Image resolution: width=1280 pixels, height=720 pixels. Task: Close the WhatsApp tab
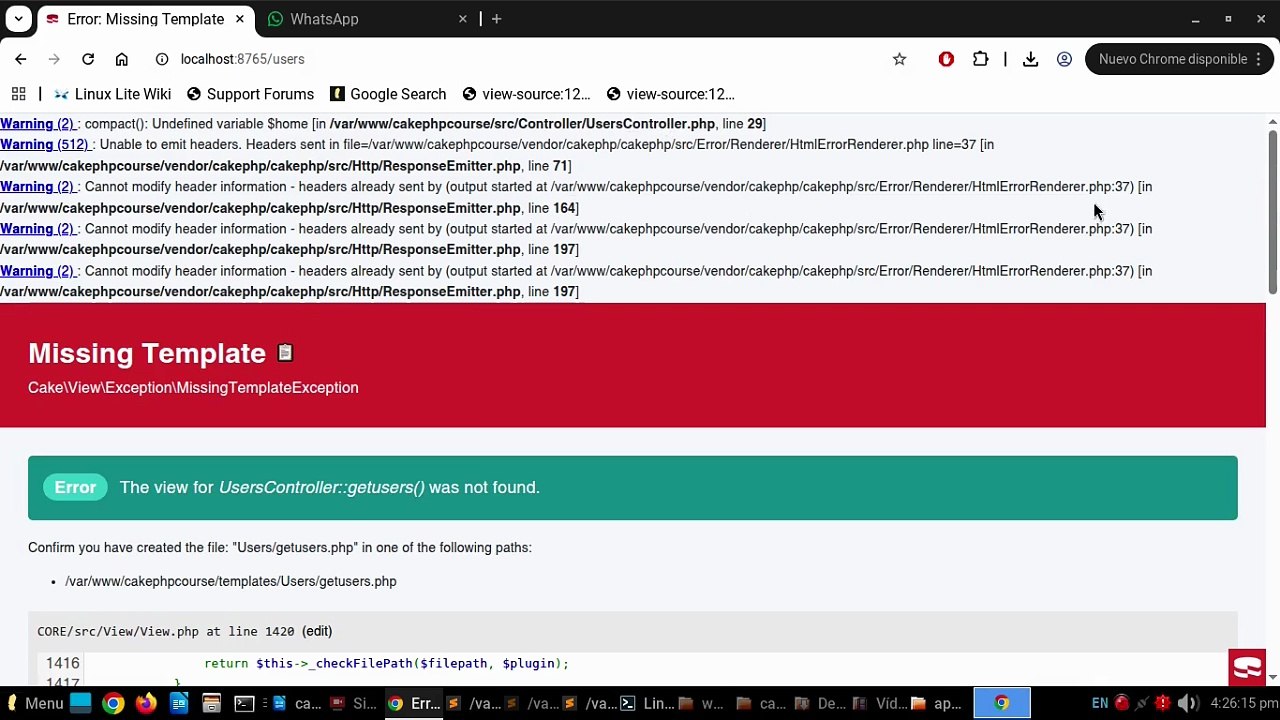pyautogui.click(x=463, y=19)
